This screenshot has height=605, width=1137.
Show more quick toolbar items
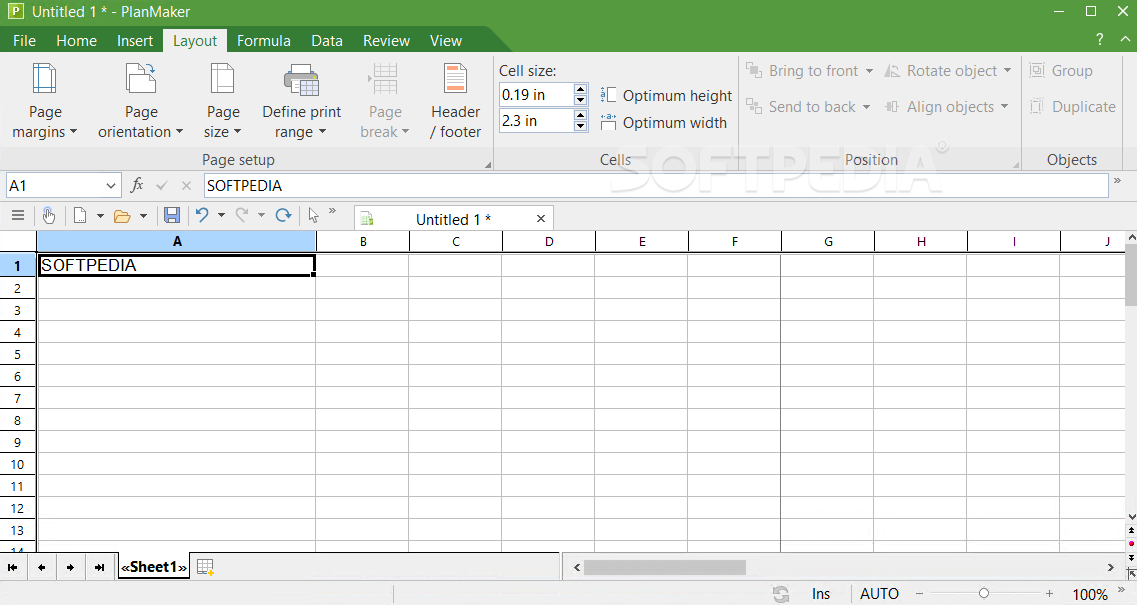tap(332, 211)
